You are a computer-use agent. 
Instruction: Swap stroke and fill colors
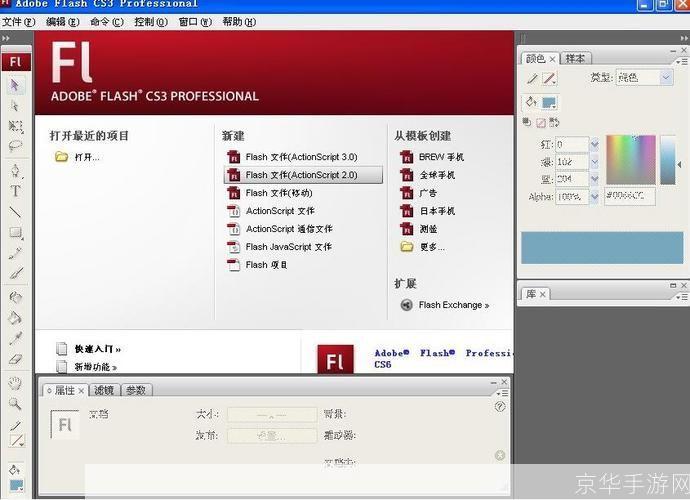[x=554, y=122]
